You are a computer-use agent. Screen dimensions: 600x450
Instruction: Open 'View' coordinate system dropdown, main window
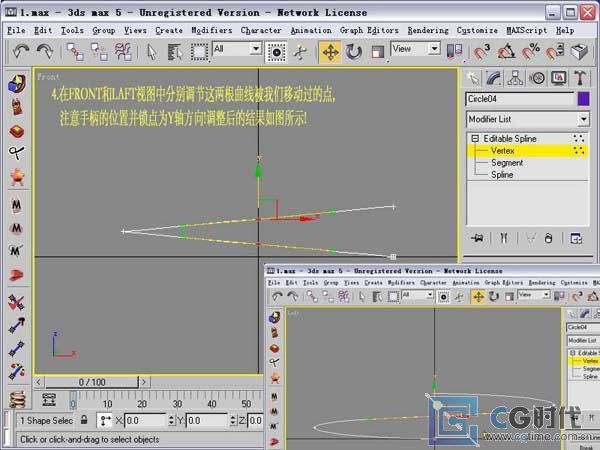434,49
